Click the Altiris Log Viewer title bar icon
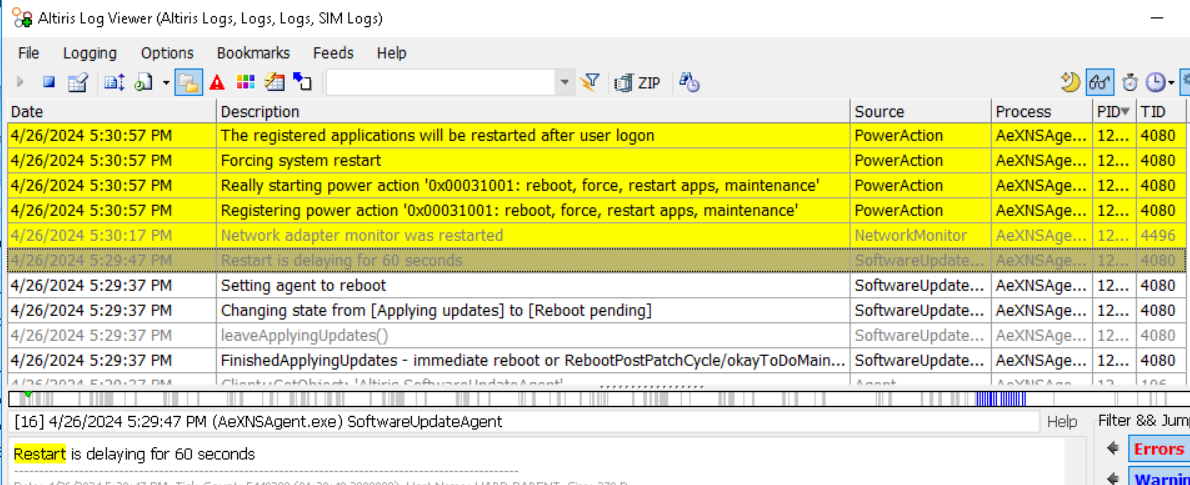 [x=21, y=18]
